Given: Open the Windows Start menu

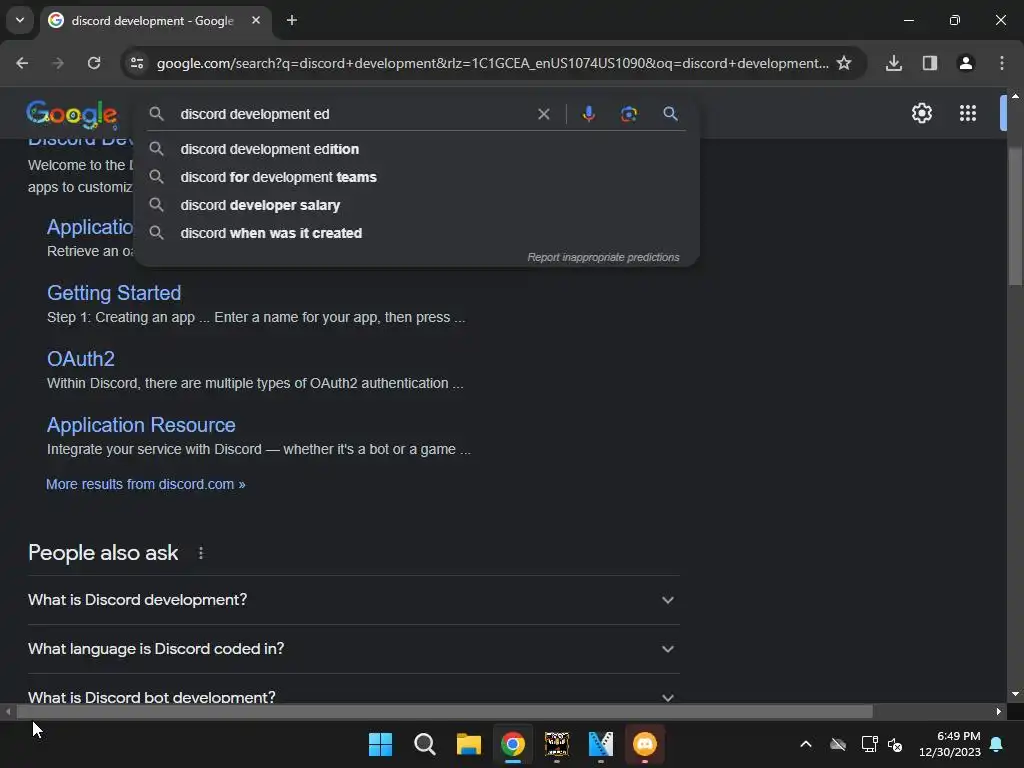Looking at the screenshot, I should pyautogui.click(x=380, y=744).
